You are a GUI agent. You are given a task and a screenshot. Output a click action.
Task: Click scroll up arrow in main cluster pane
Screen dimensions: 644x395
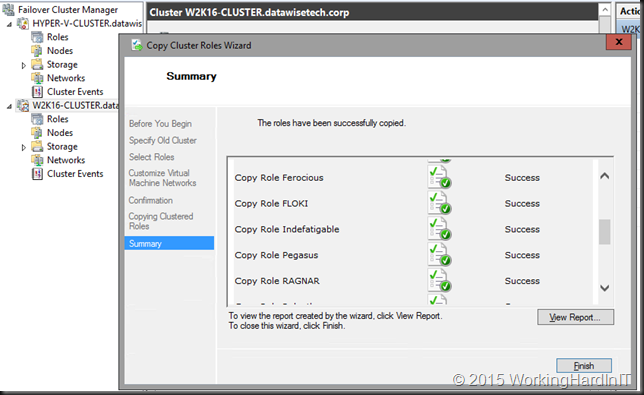605,10
